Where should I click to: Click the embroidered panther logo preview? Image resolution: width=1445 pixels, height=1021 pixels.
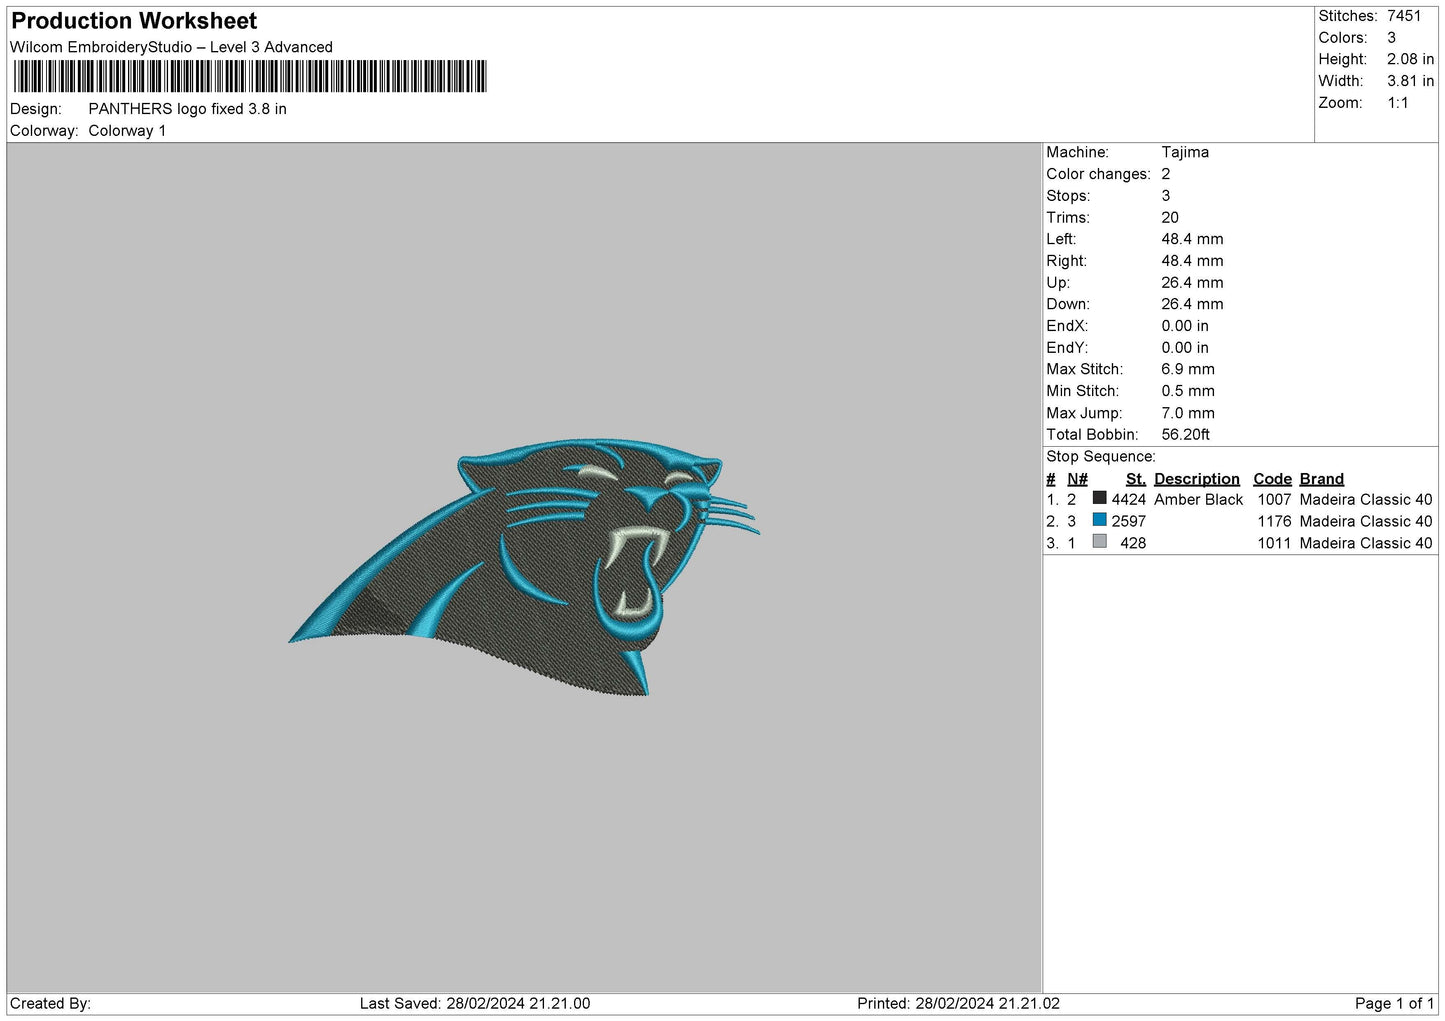click(x=524, y=566)
